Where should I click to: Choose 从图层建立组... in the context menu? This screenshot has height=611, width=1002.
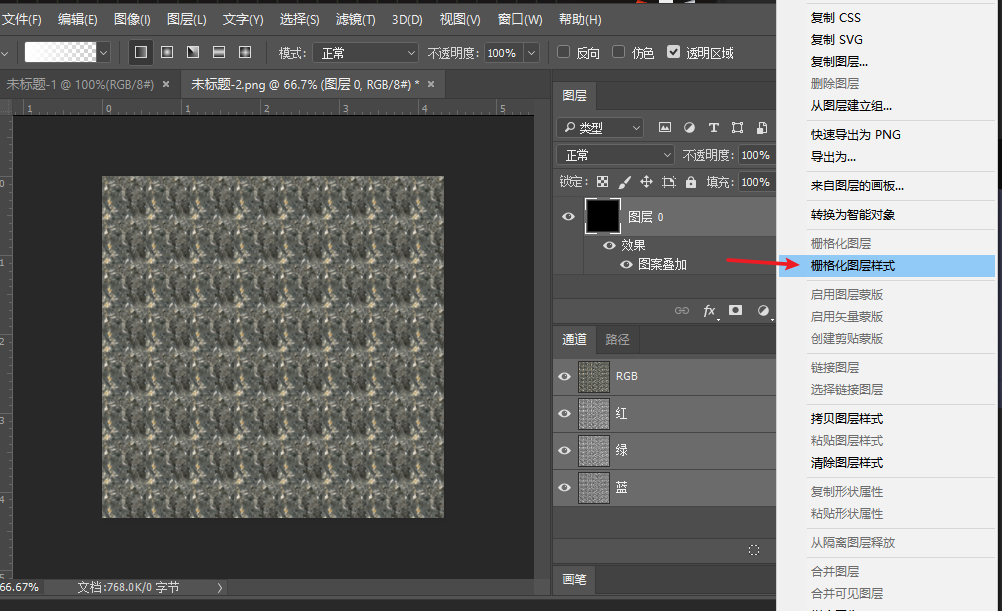click(x=887, y=106)
